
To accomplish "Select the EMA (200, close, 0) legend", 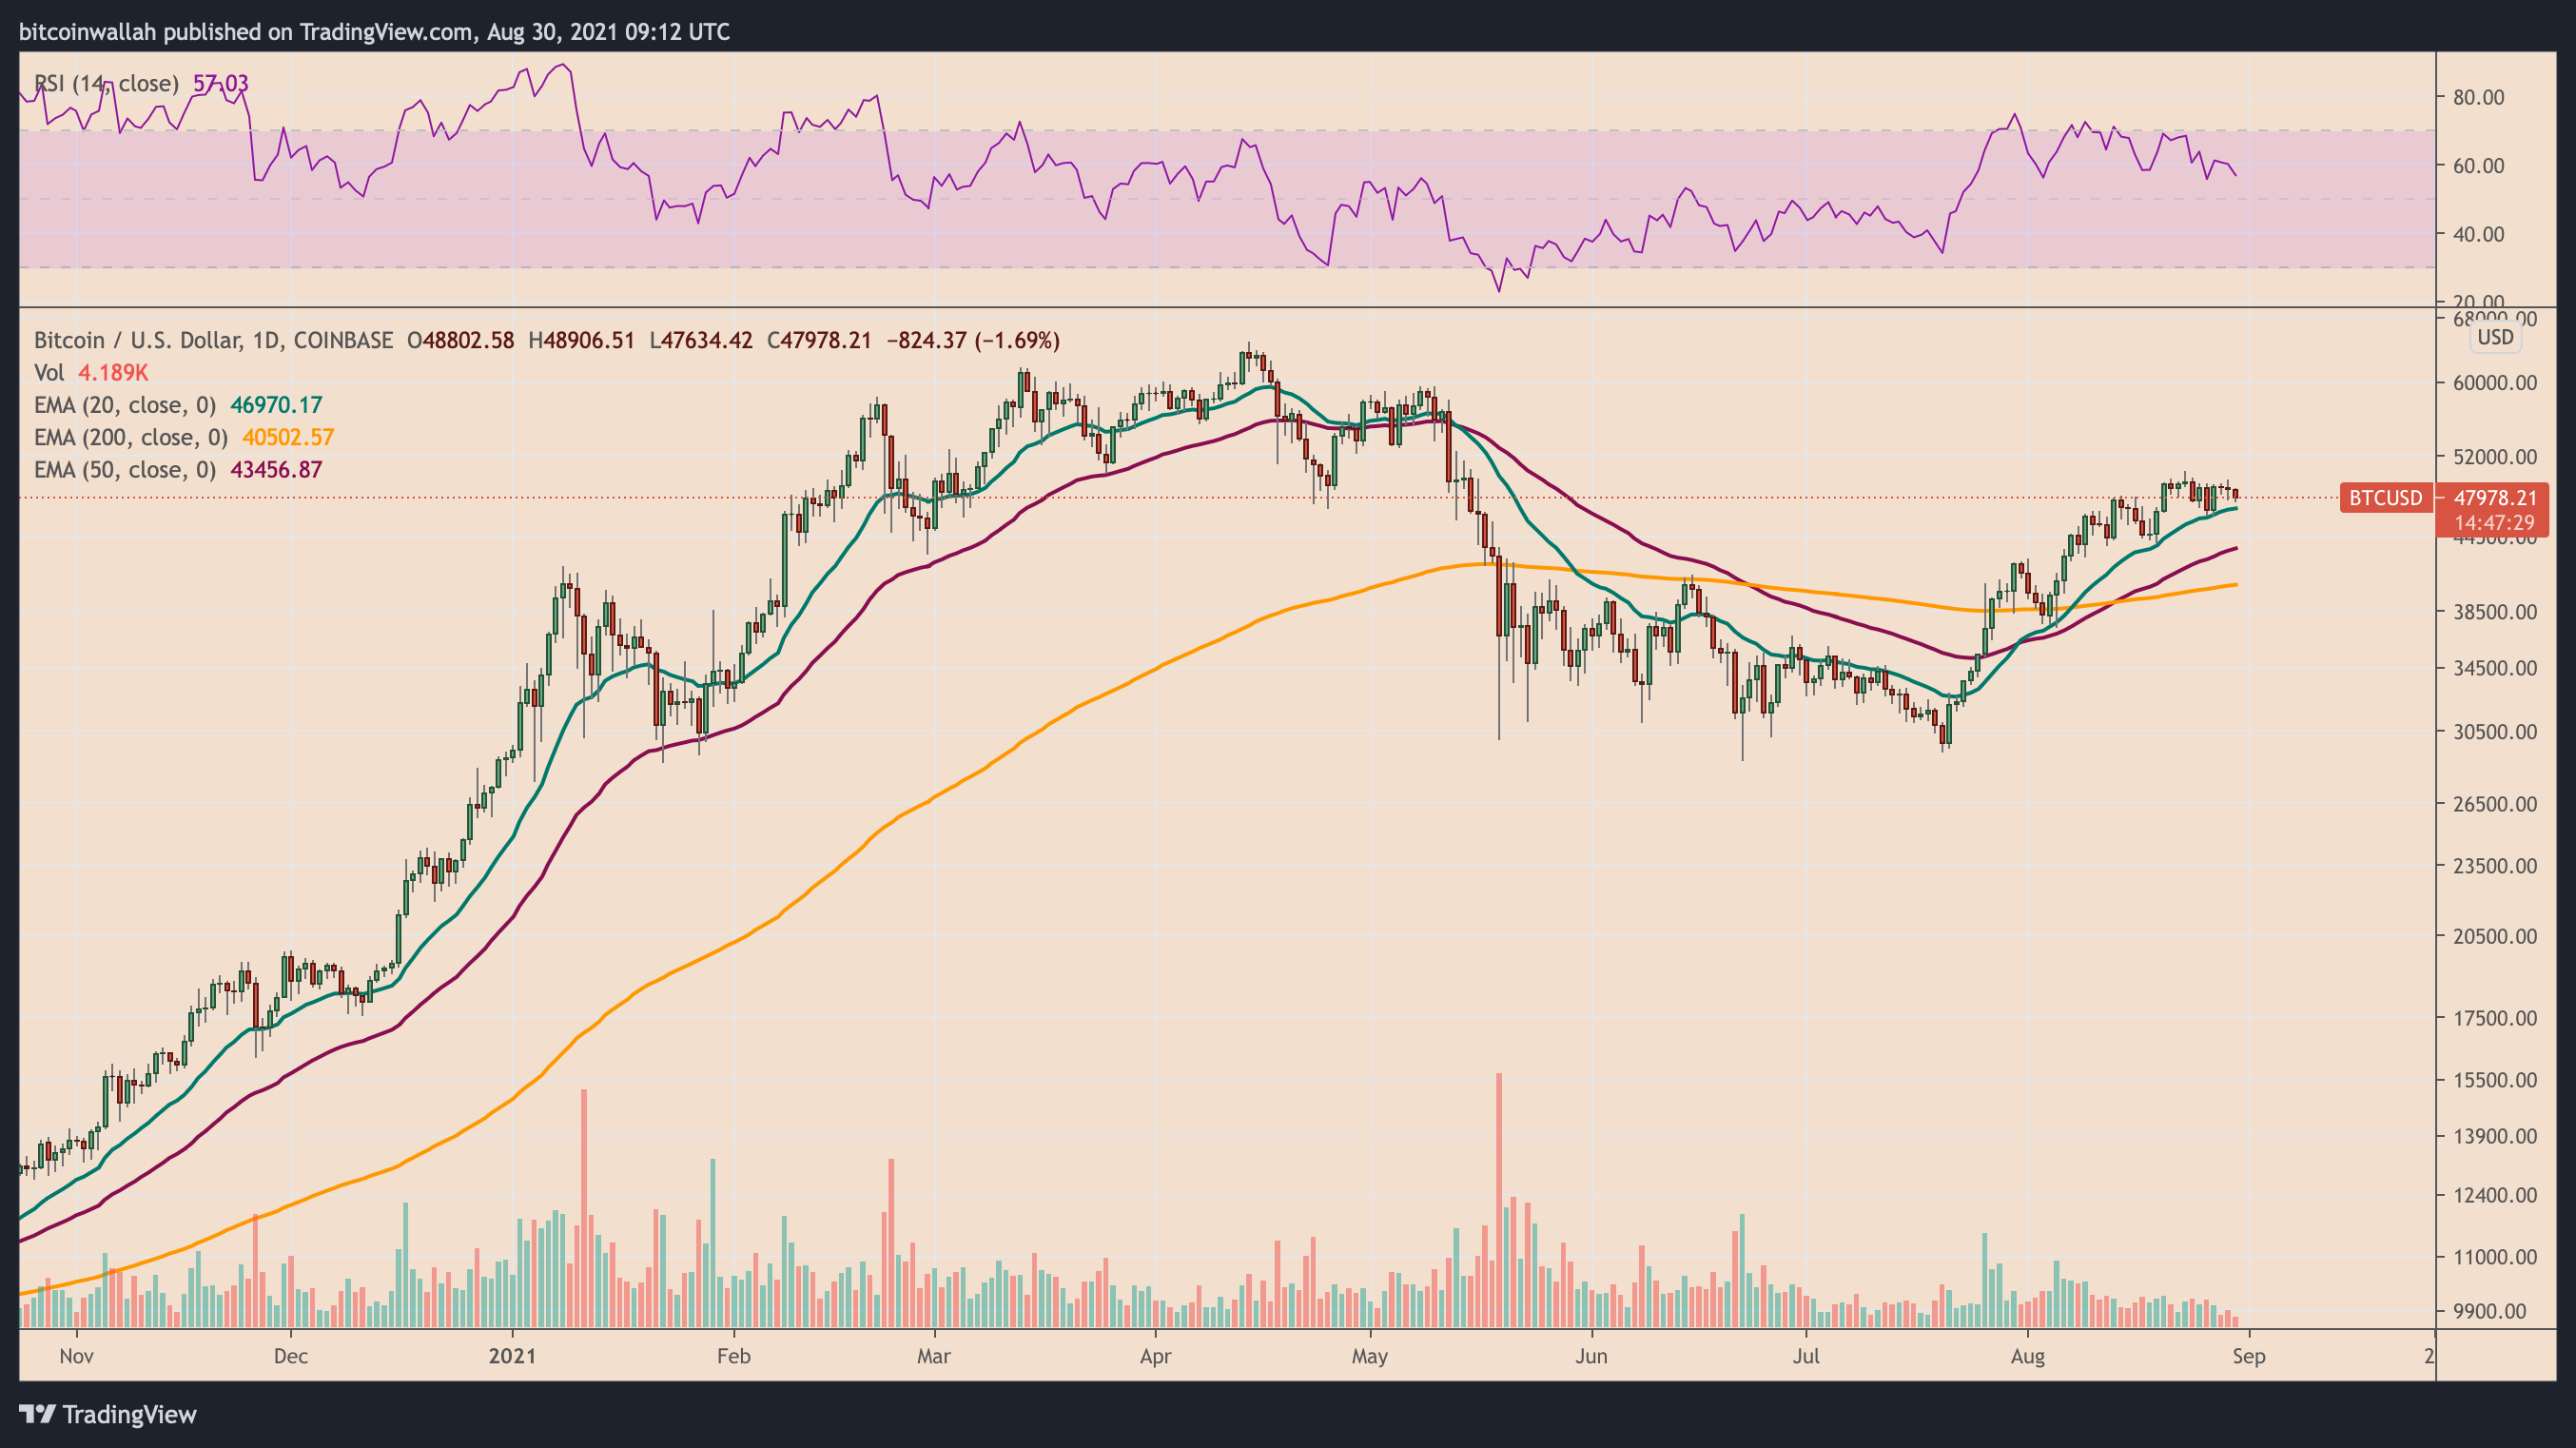I will pos(131,437).
